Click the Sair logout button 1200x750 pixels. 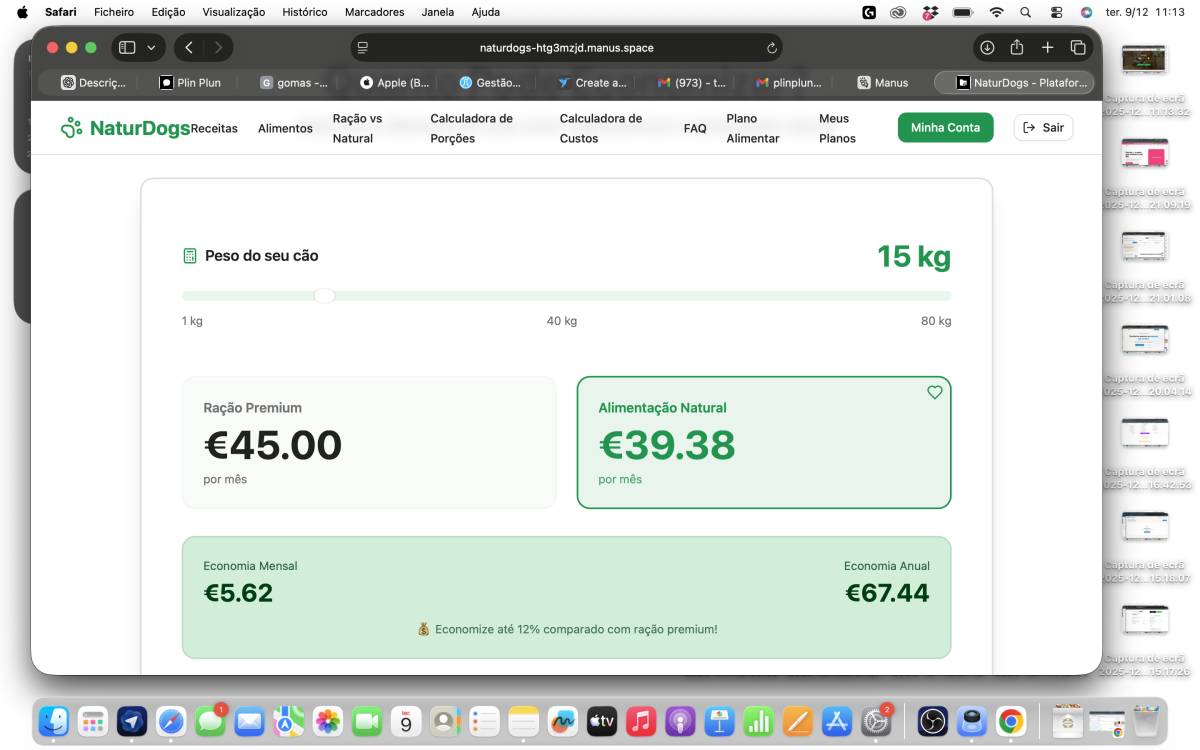1043,127
